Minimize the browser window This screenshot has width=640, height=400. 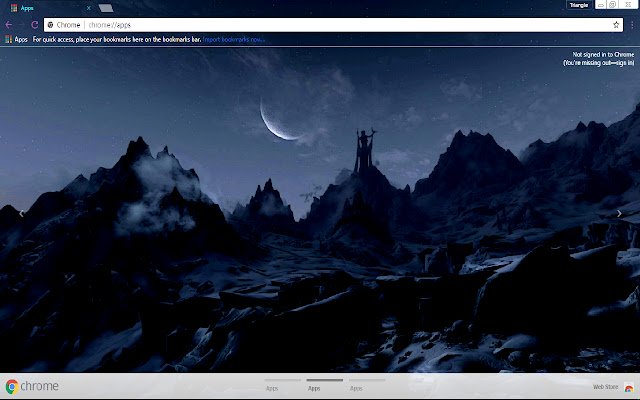(601, 5)
